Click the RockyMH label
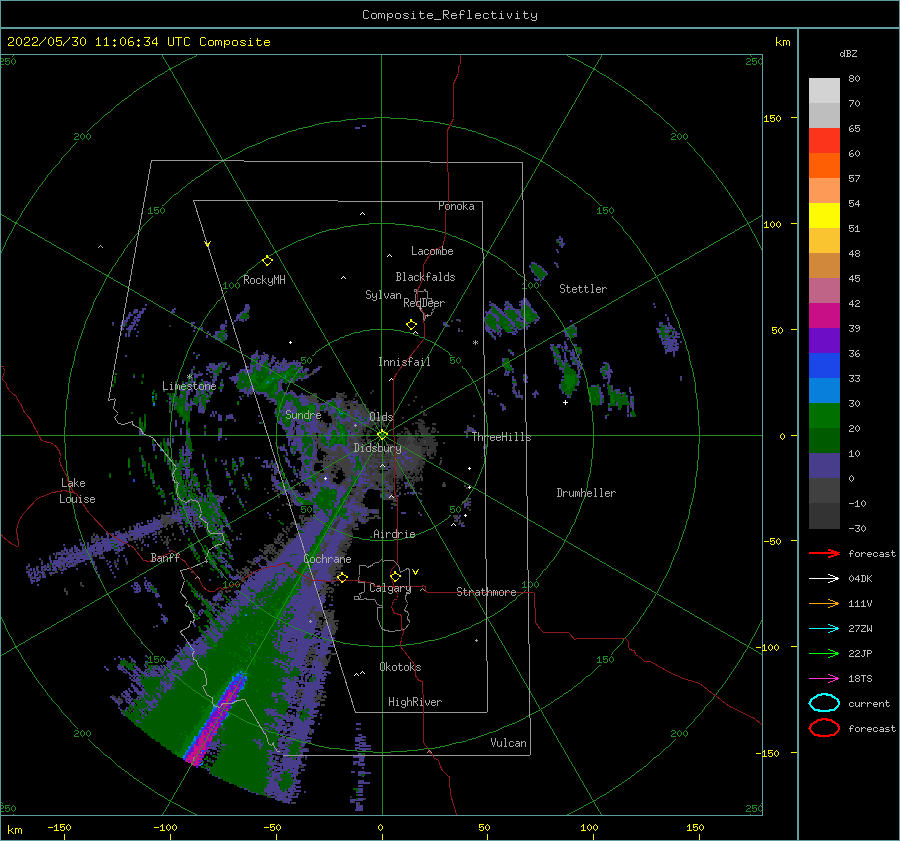Viewport: 900px width, 841px height. click(264, 280)
